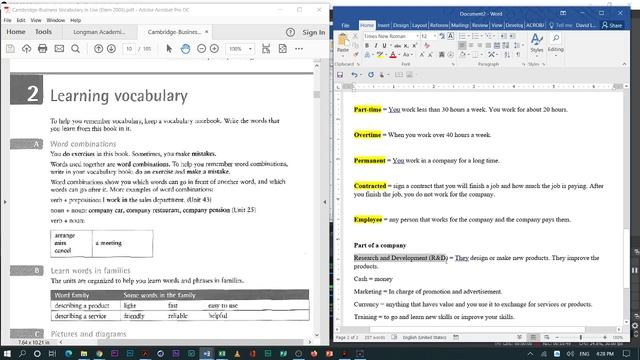Redo action in Word quick access bar

(x=371, y=75)
